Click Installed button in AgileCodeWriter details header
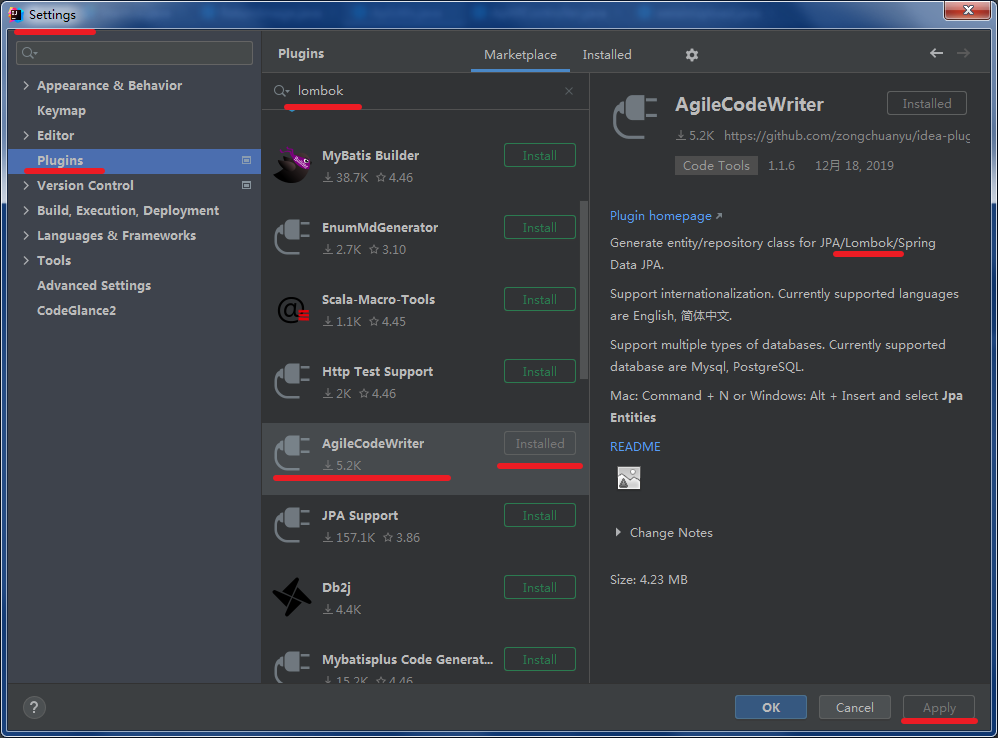Image resolution: width=998 pixels, height=738 pixels. tap(927, 103)
